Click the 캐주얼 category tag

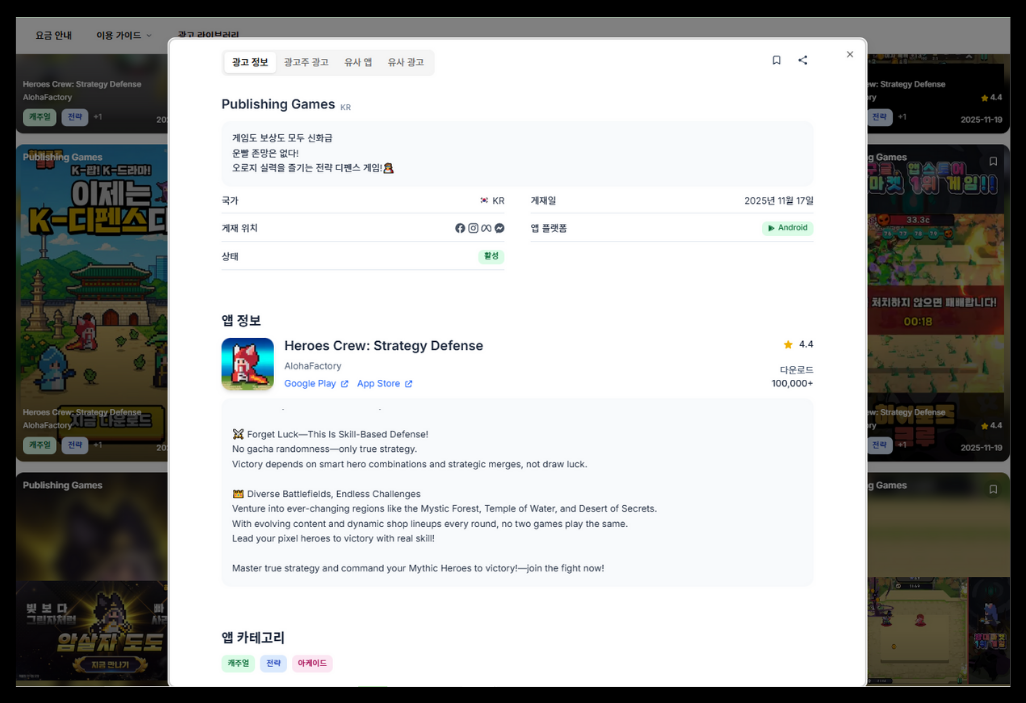click(238, 663)
